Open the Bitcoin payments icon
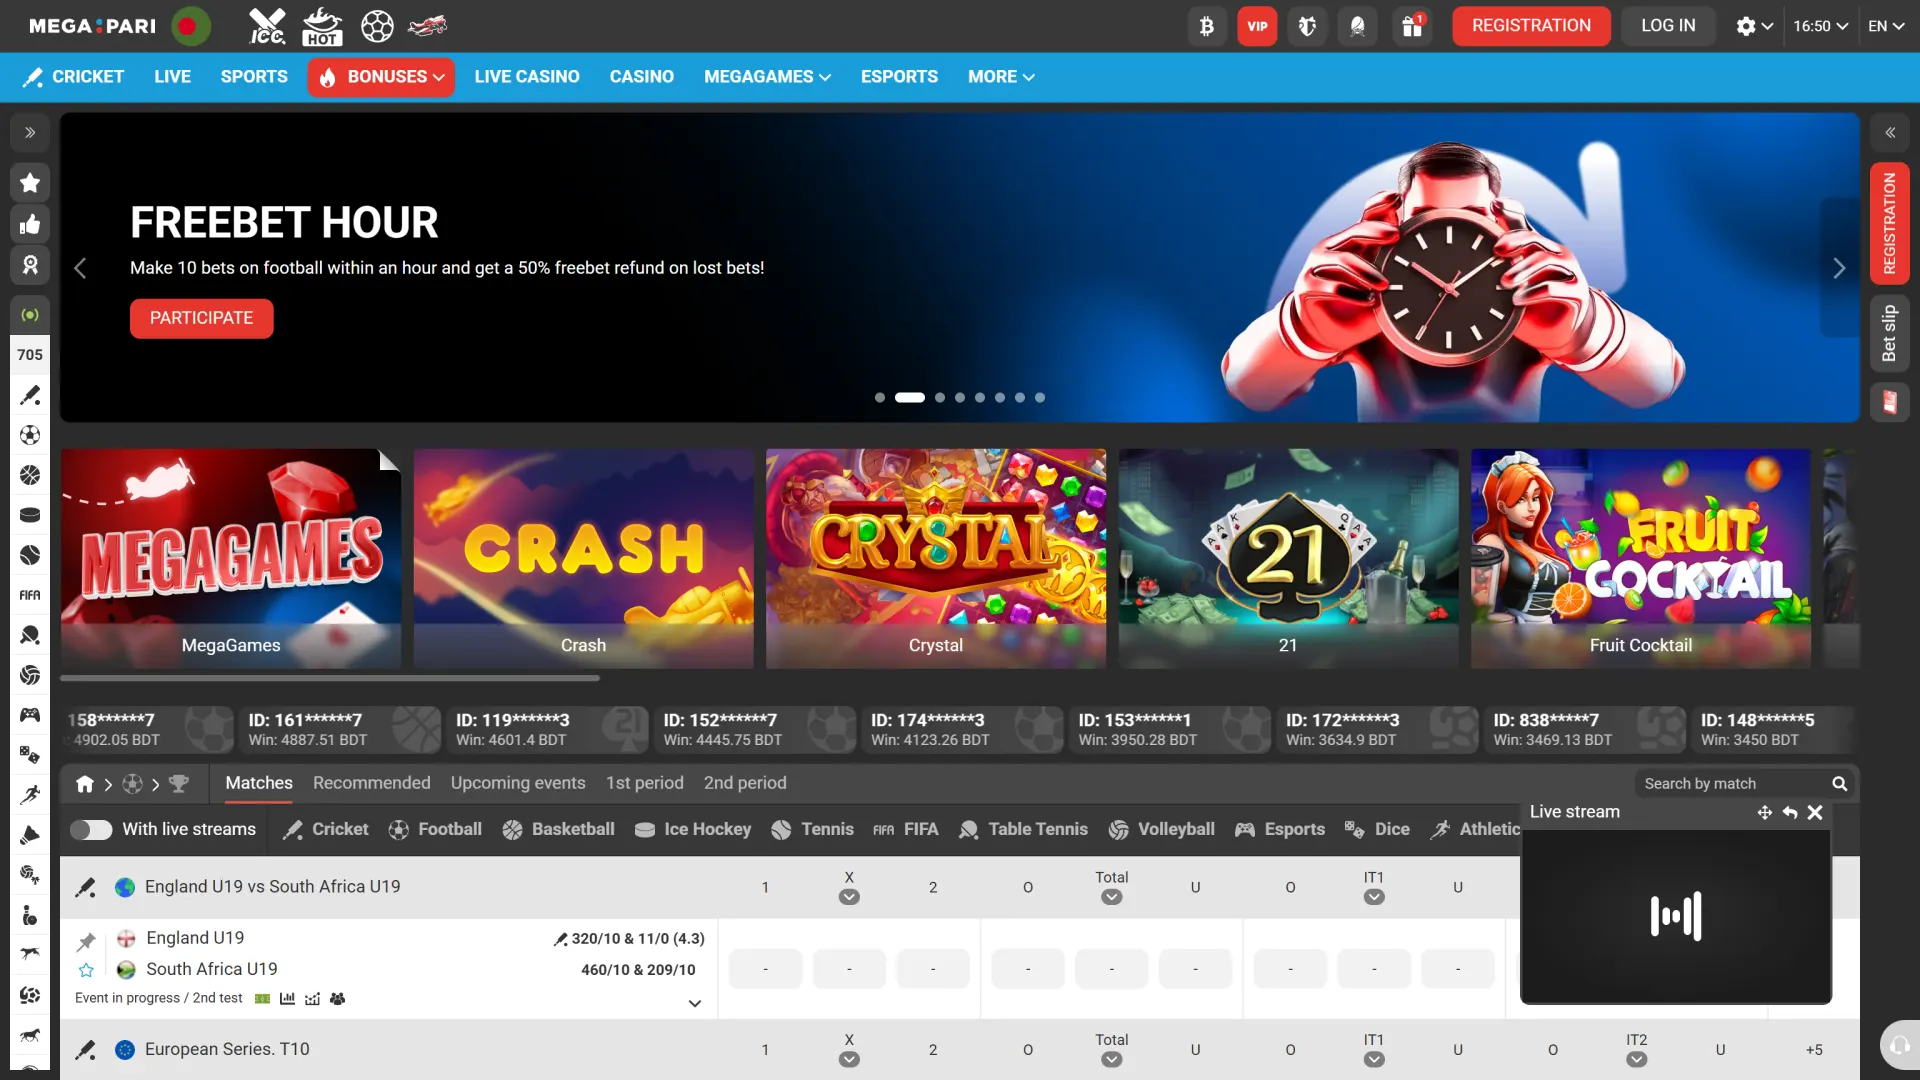The width and height of the screenshot is (1920, 1080). [x=1207, y=26]
